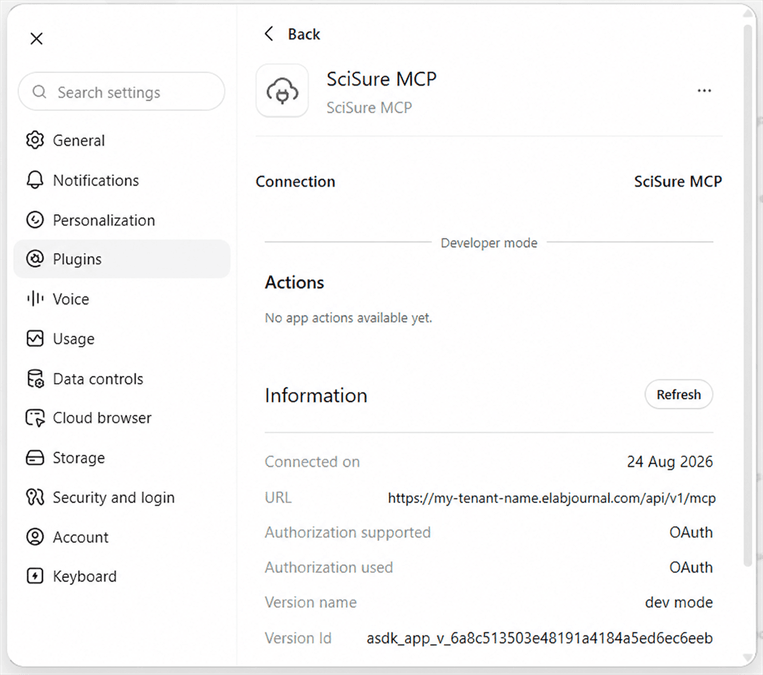The image size is (763, 675).
Task: Click the Search settings field
Action: coord(121,91)
